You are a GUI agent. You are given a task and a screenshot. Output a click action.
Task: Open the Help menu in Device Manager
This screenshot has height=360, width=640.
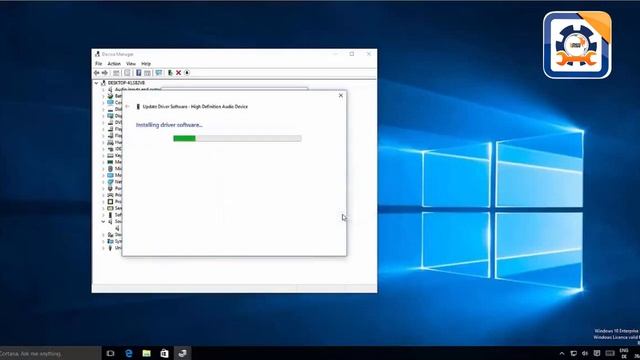146,64
